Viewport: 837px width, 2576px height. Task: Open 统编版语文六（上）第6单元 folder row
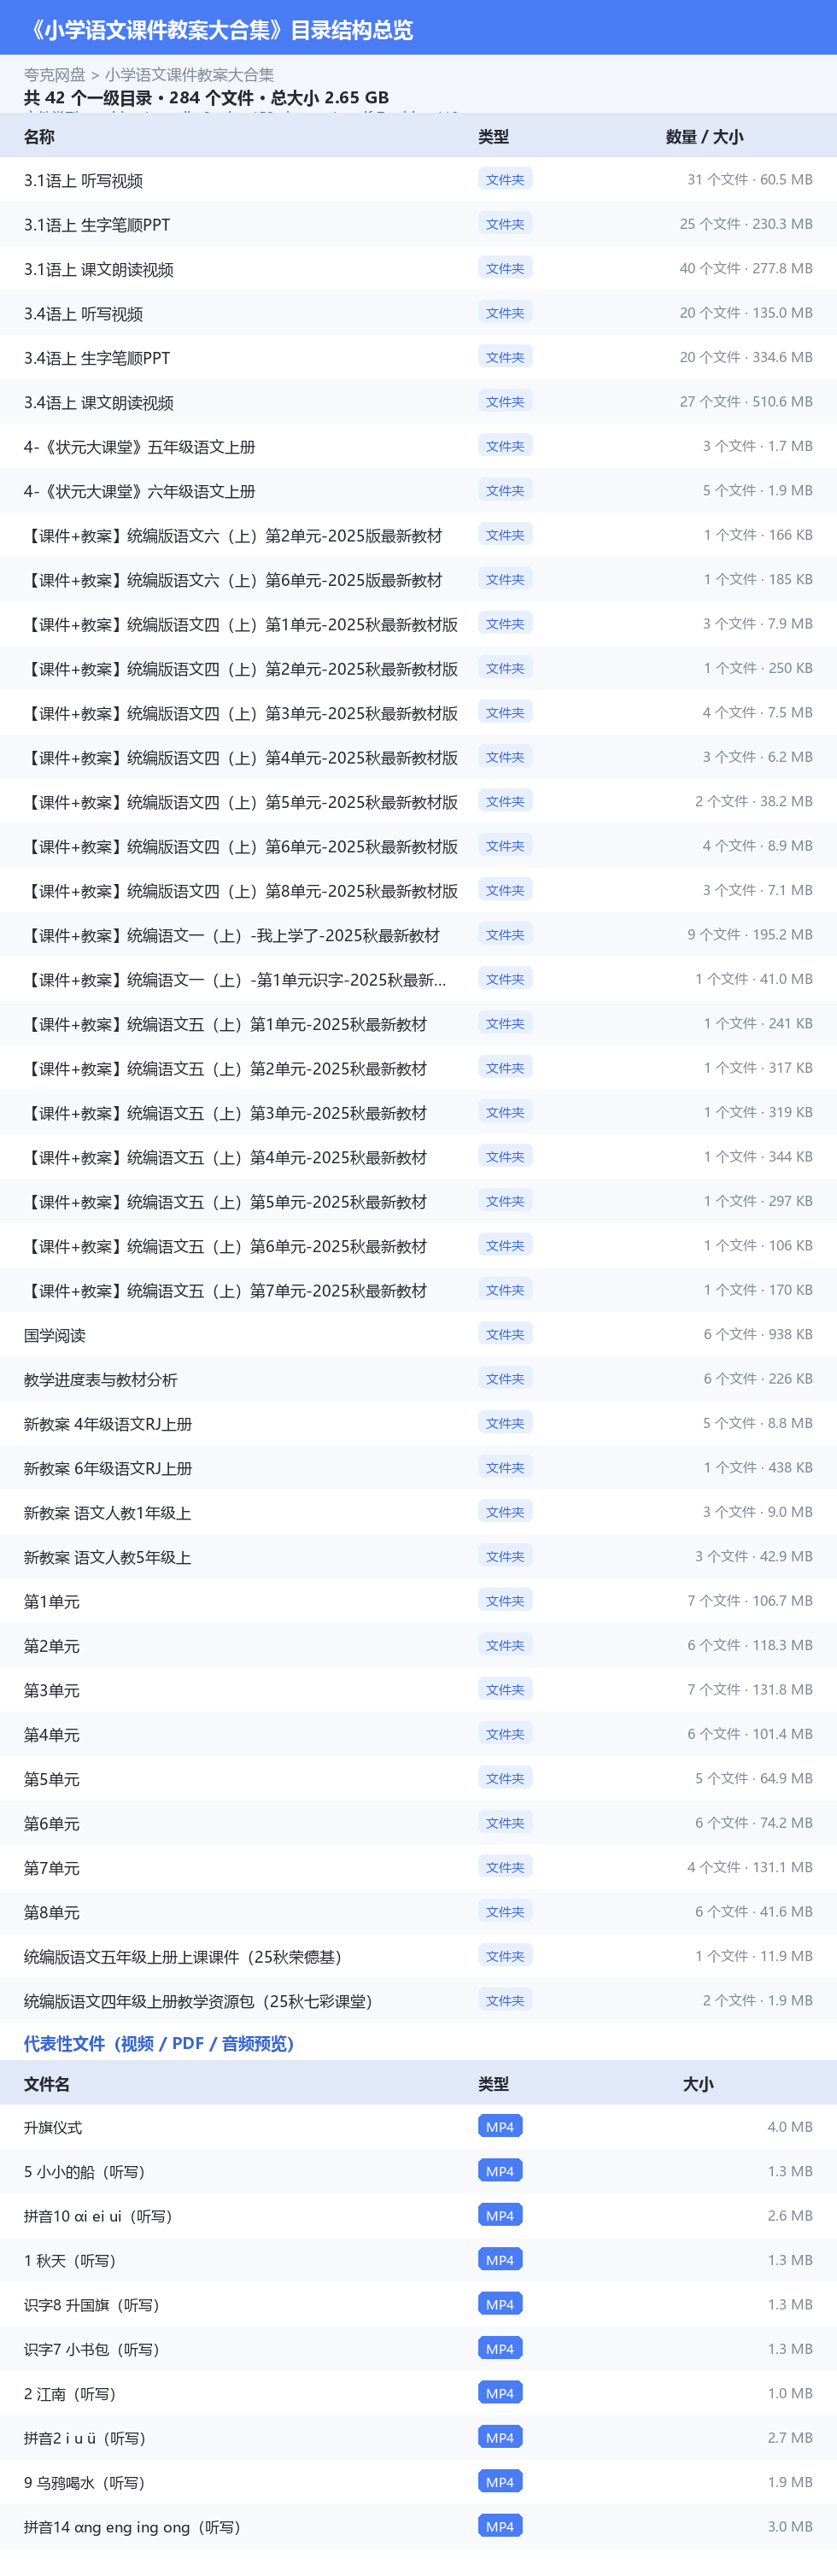click(418, 579)
